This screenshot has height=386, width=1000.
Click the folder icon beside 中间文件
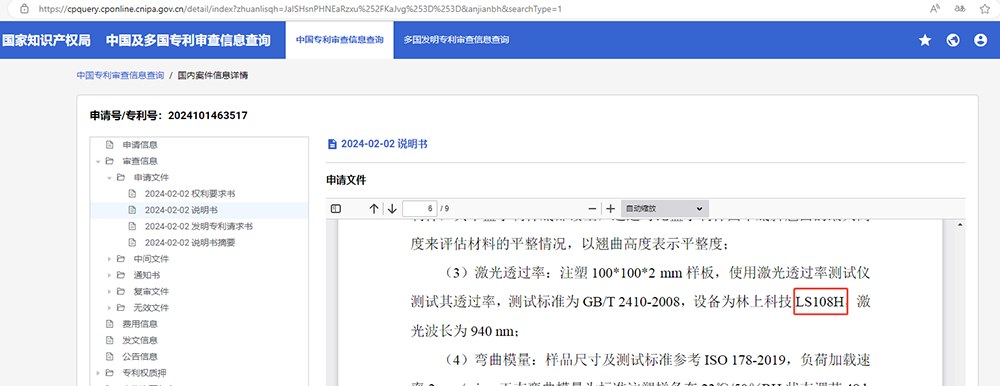coord(121,259)
